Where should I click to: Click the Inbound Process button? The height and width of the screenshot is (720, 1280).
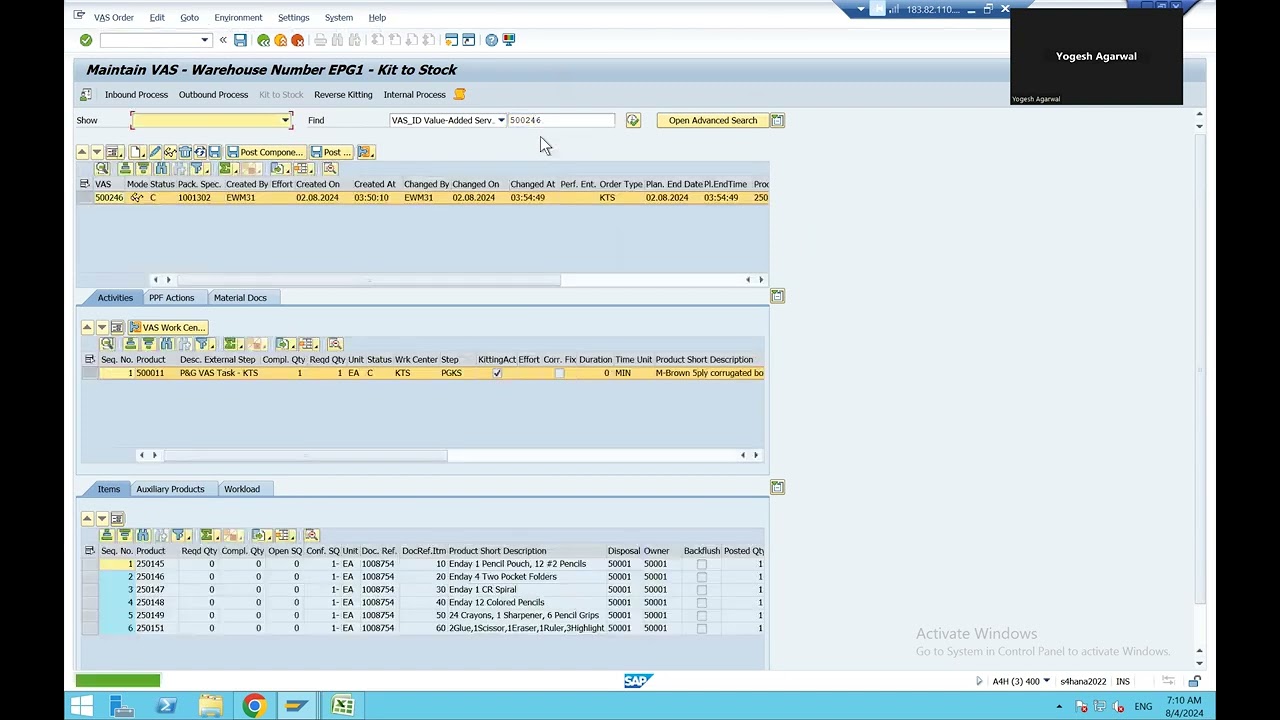click(x=136, y=95)
